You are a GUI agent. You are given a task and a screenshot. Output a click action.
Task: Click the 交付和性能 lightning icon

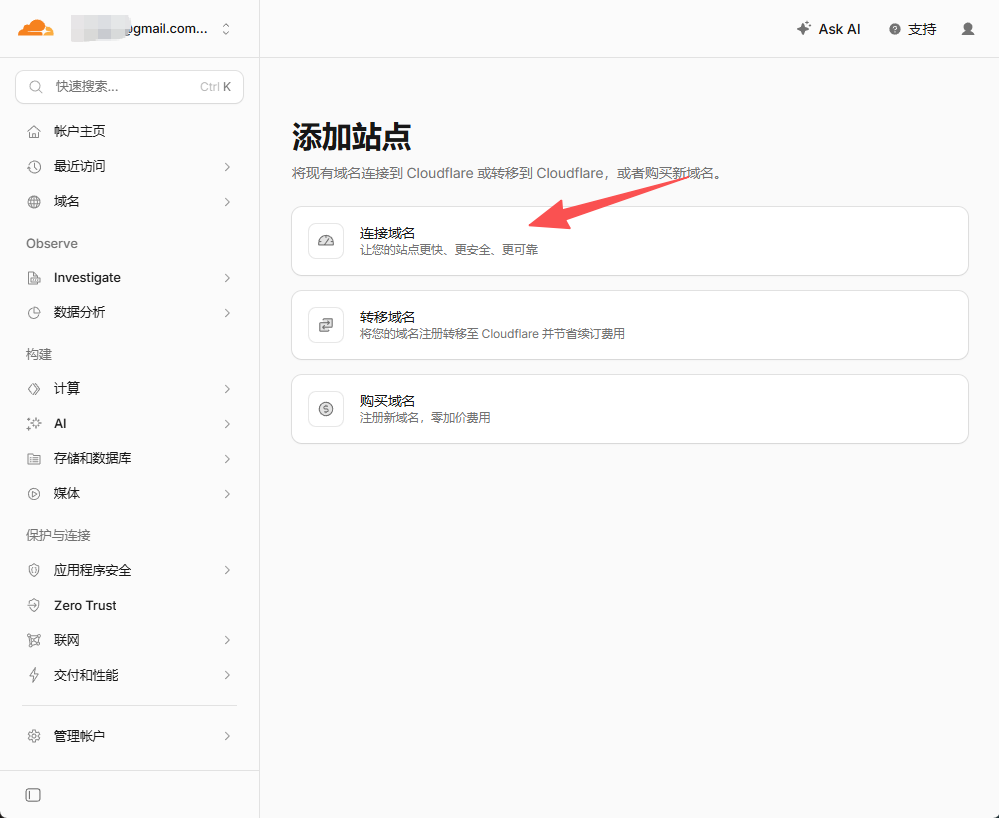click(x=34, y=675)
